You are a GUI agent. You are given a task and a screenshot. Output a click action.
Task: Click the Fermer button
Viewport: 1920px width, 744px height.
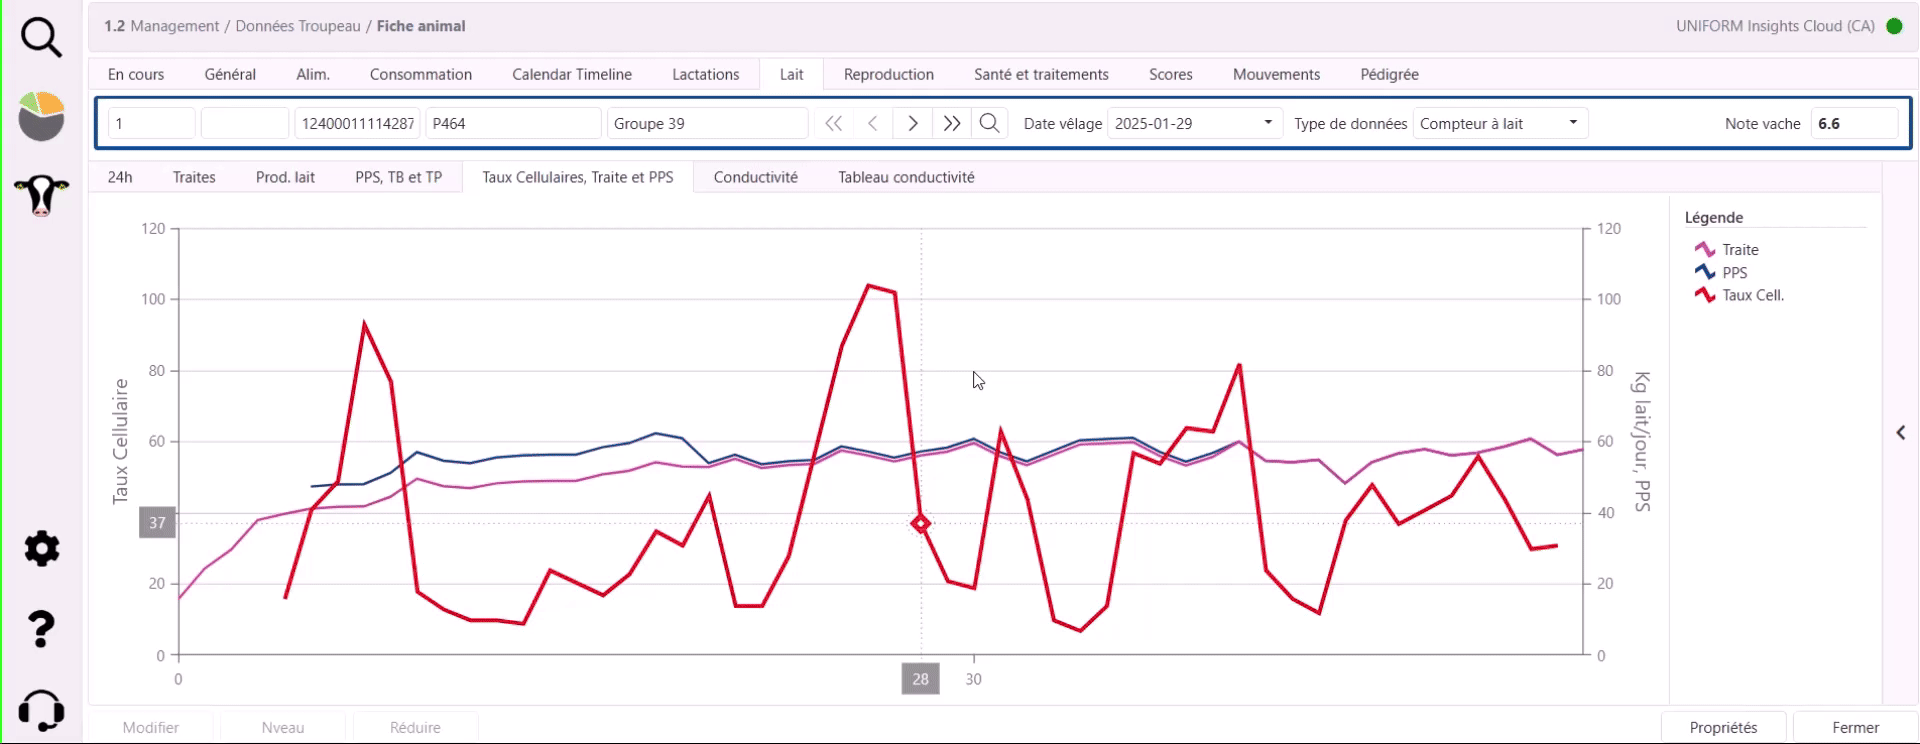[x=1855, y=727]
